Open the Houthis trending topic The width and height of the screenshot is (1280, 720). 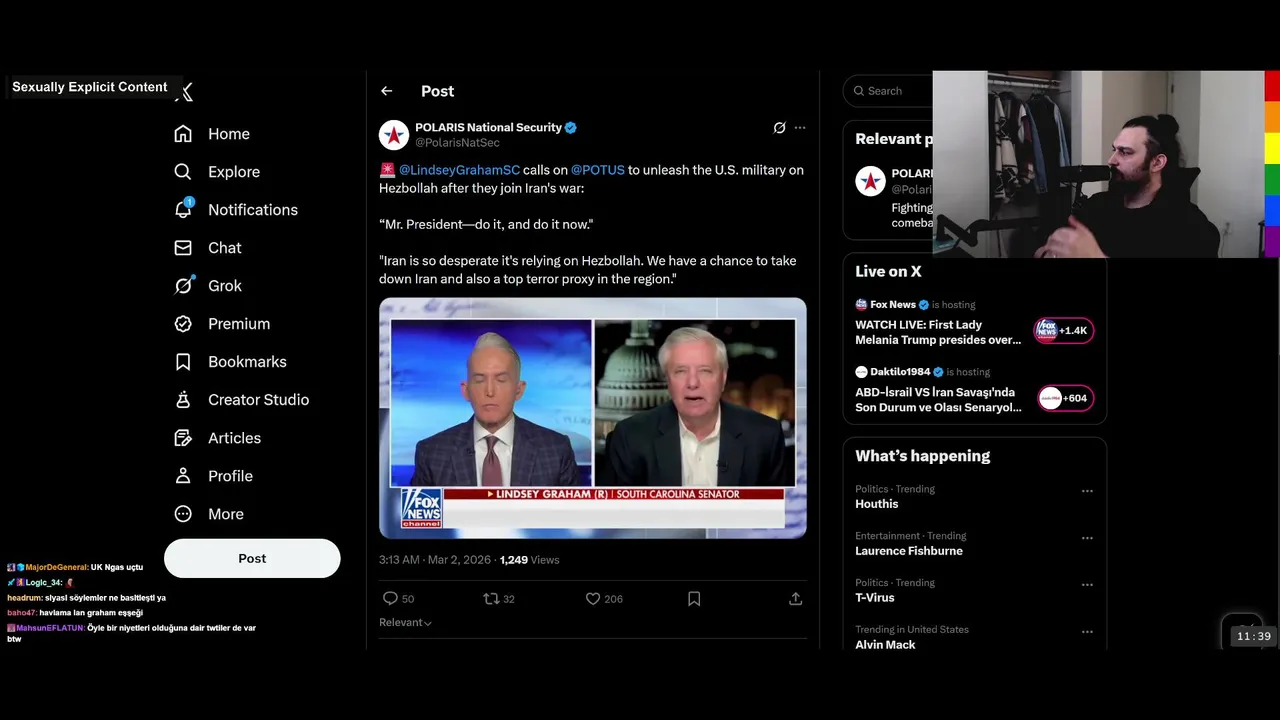point(877,504)
